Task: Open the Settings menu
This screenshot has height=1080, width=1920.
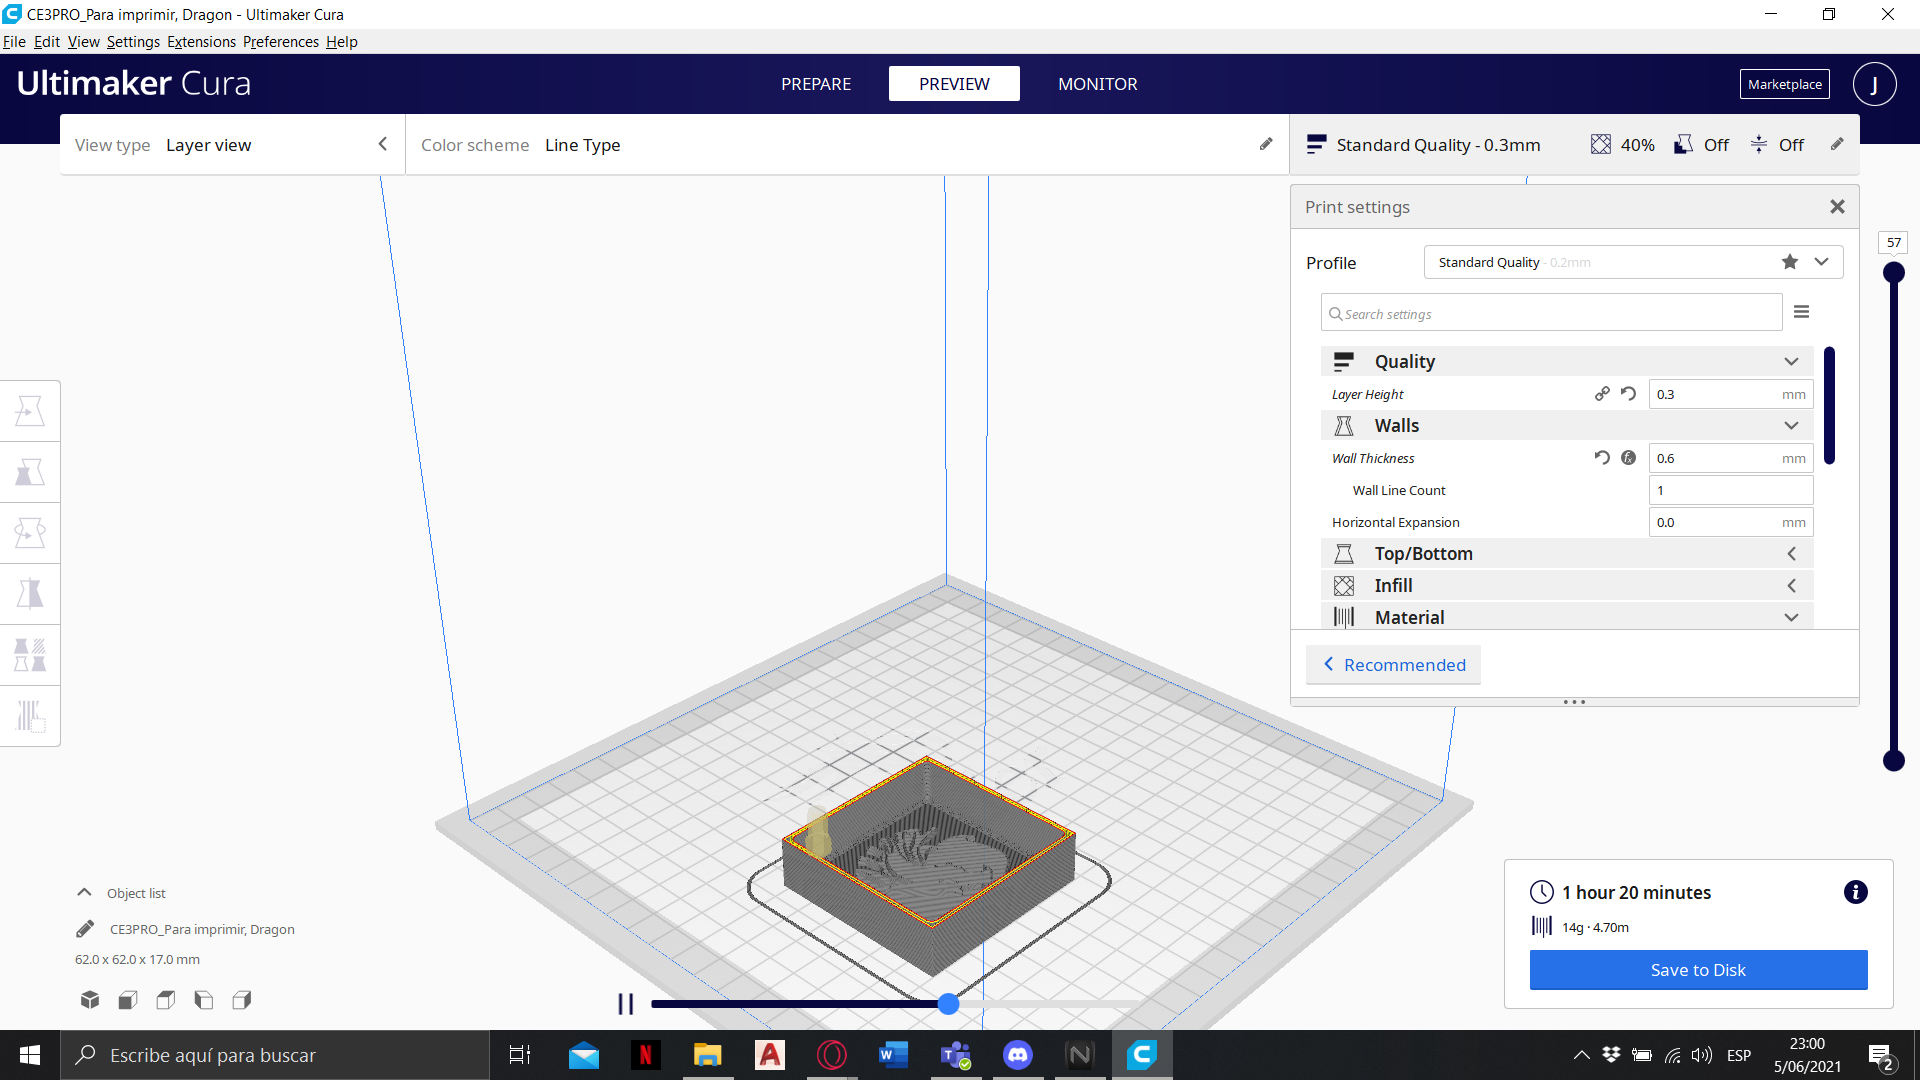Action: coord(133,42)
